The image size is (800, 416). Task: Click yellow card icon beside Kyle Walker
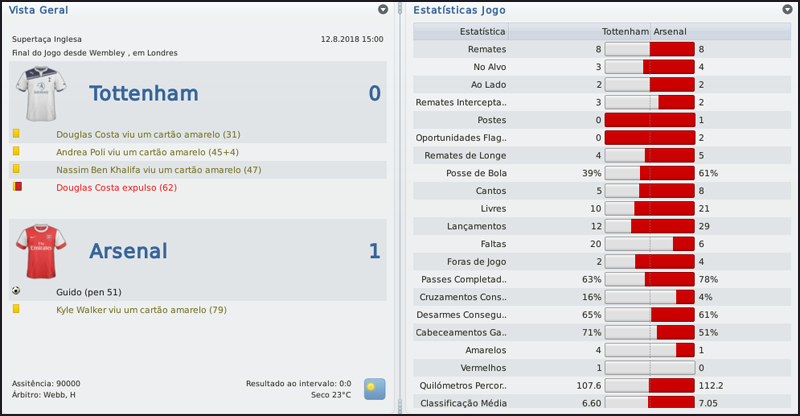click(16, 310)
